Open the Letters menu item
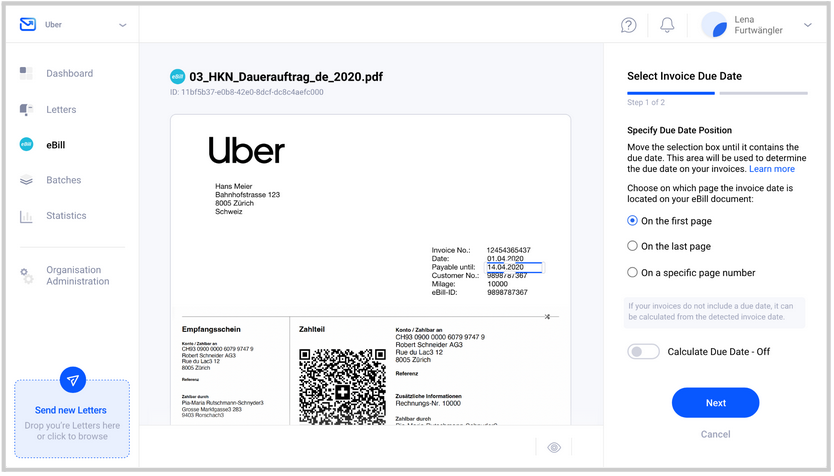Viewport: 834px width, 476px height. 61,110
